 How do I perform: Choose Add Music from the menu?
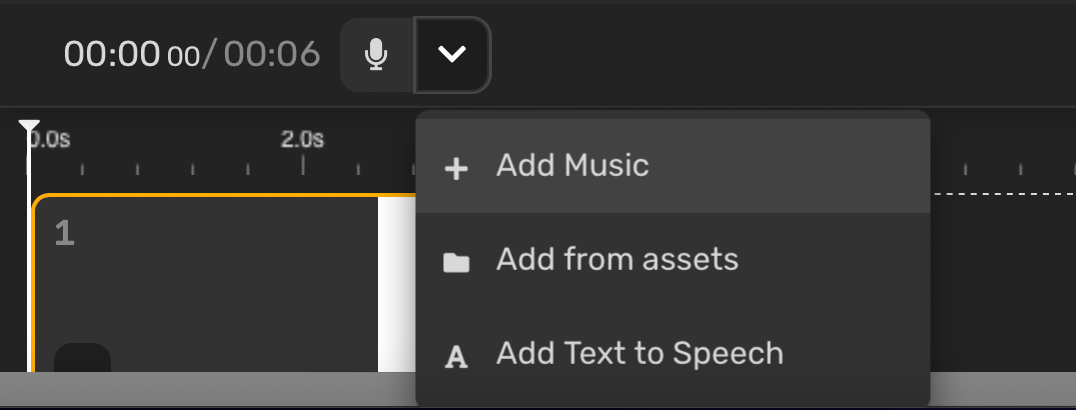tap(672, 166)
